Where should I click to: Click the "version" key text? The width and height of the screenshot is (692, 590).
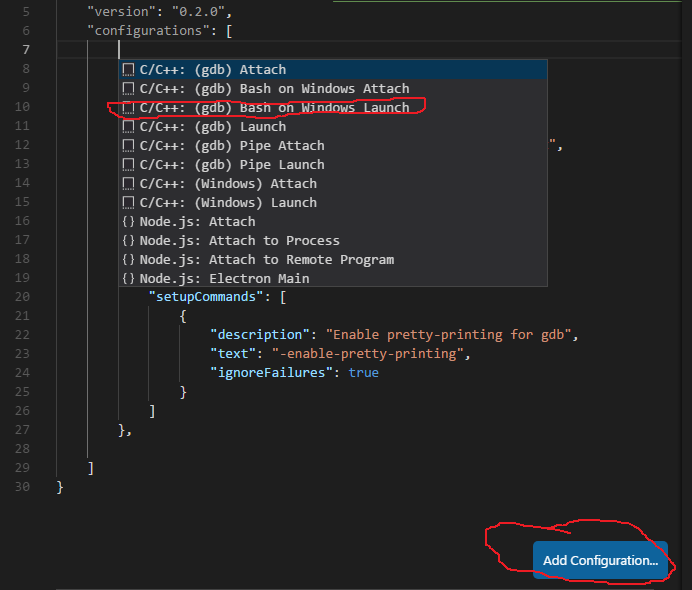120,12
